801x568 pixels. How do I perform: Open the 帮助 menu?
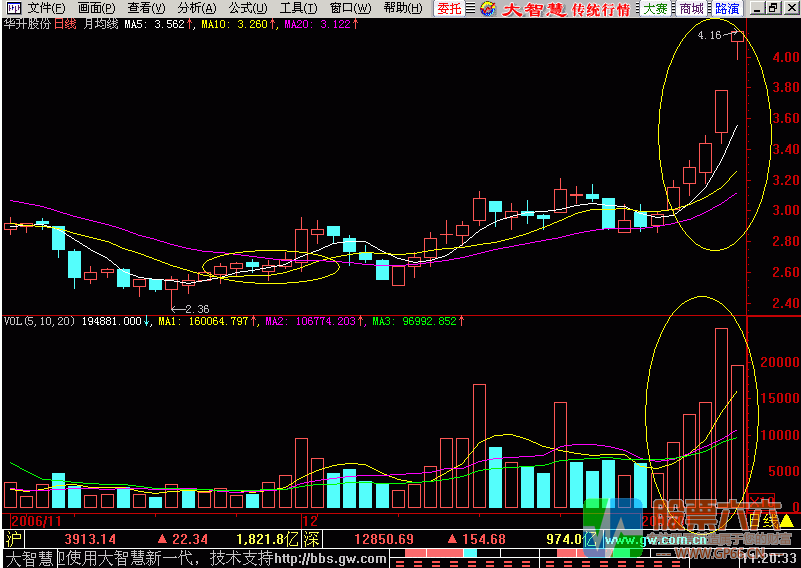pyautogui.click(x=402, y=8)
